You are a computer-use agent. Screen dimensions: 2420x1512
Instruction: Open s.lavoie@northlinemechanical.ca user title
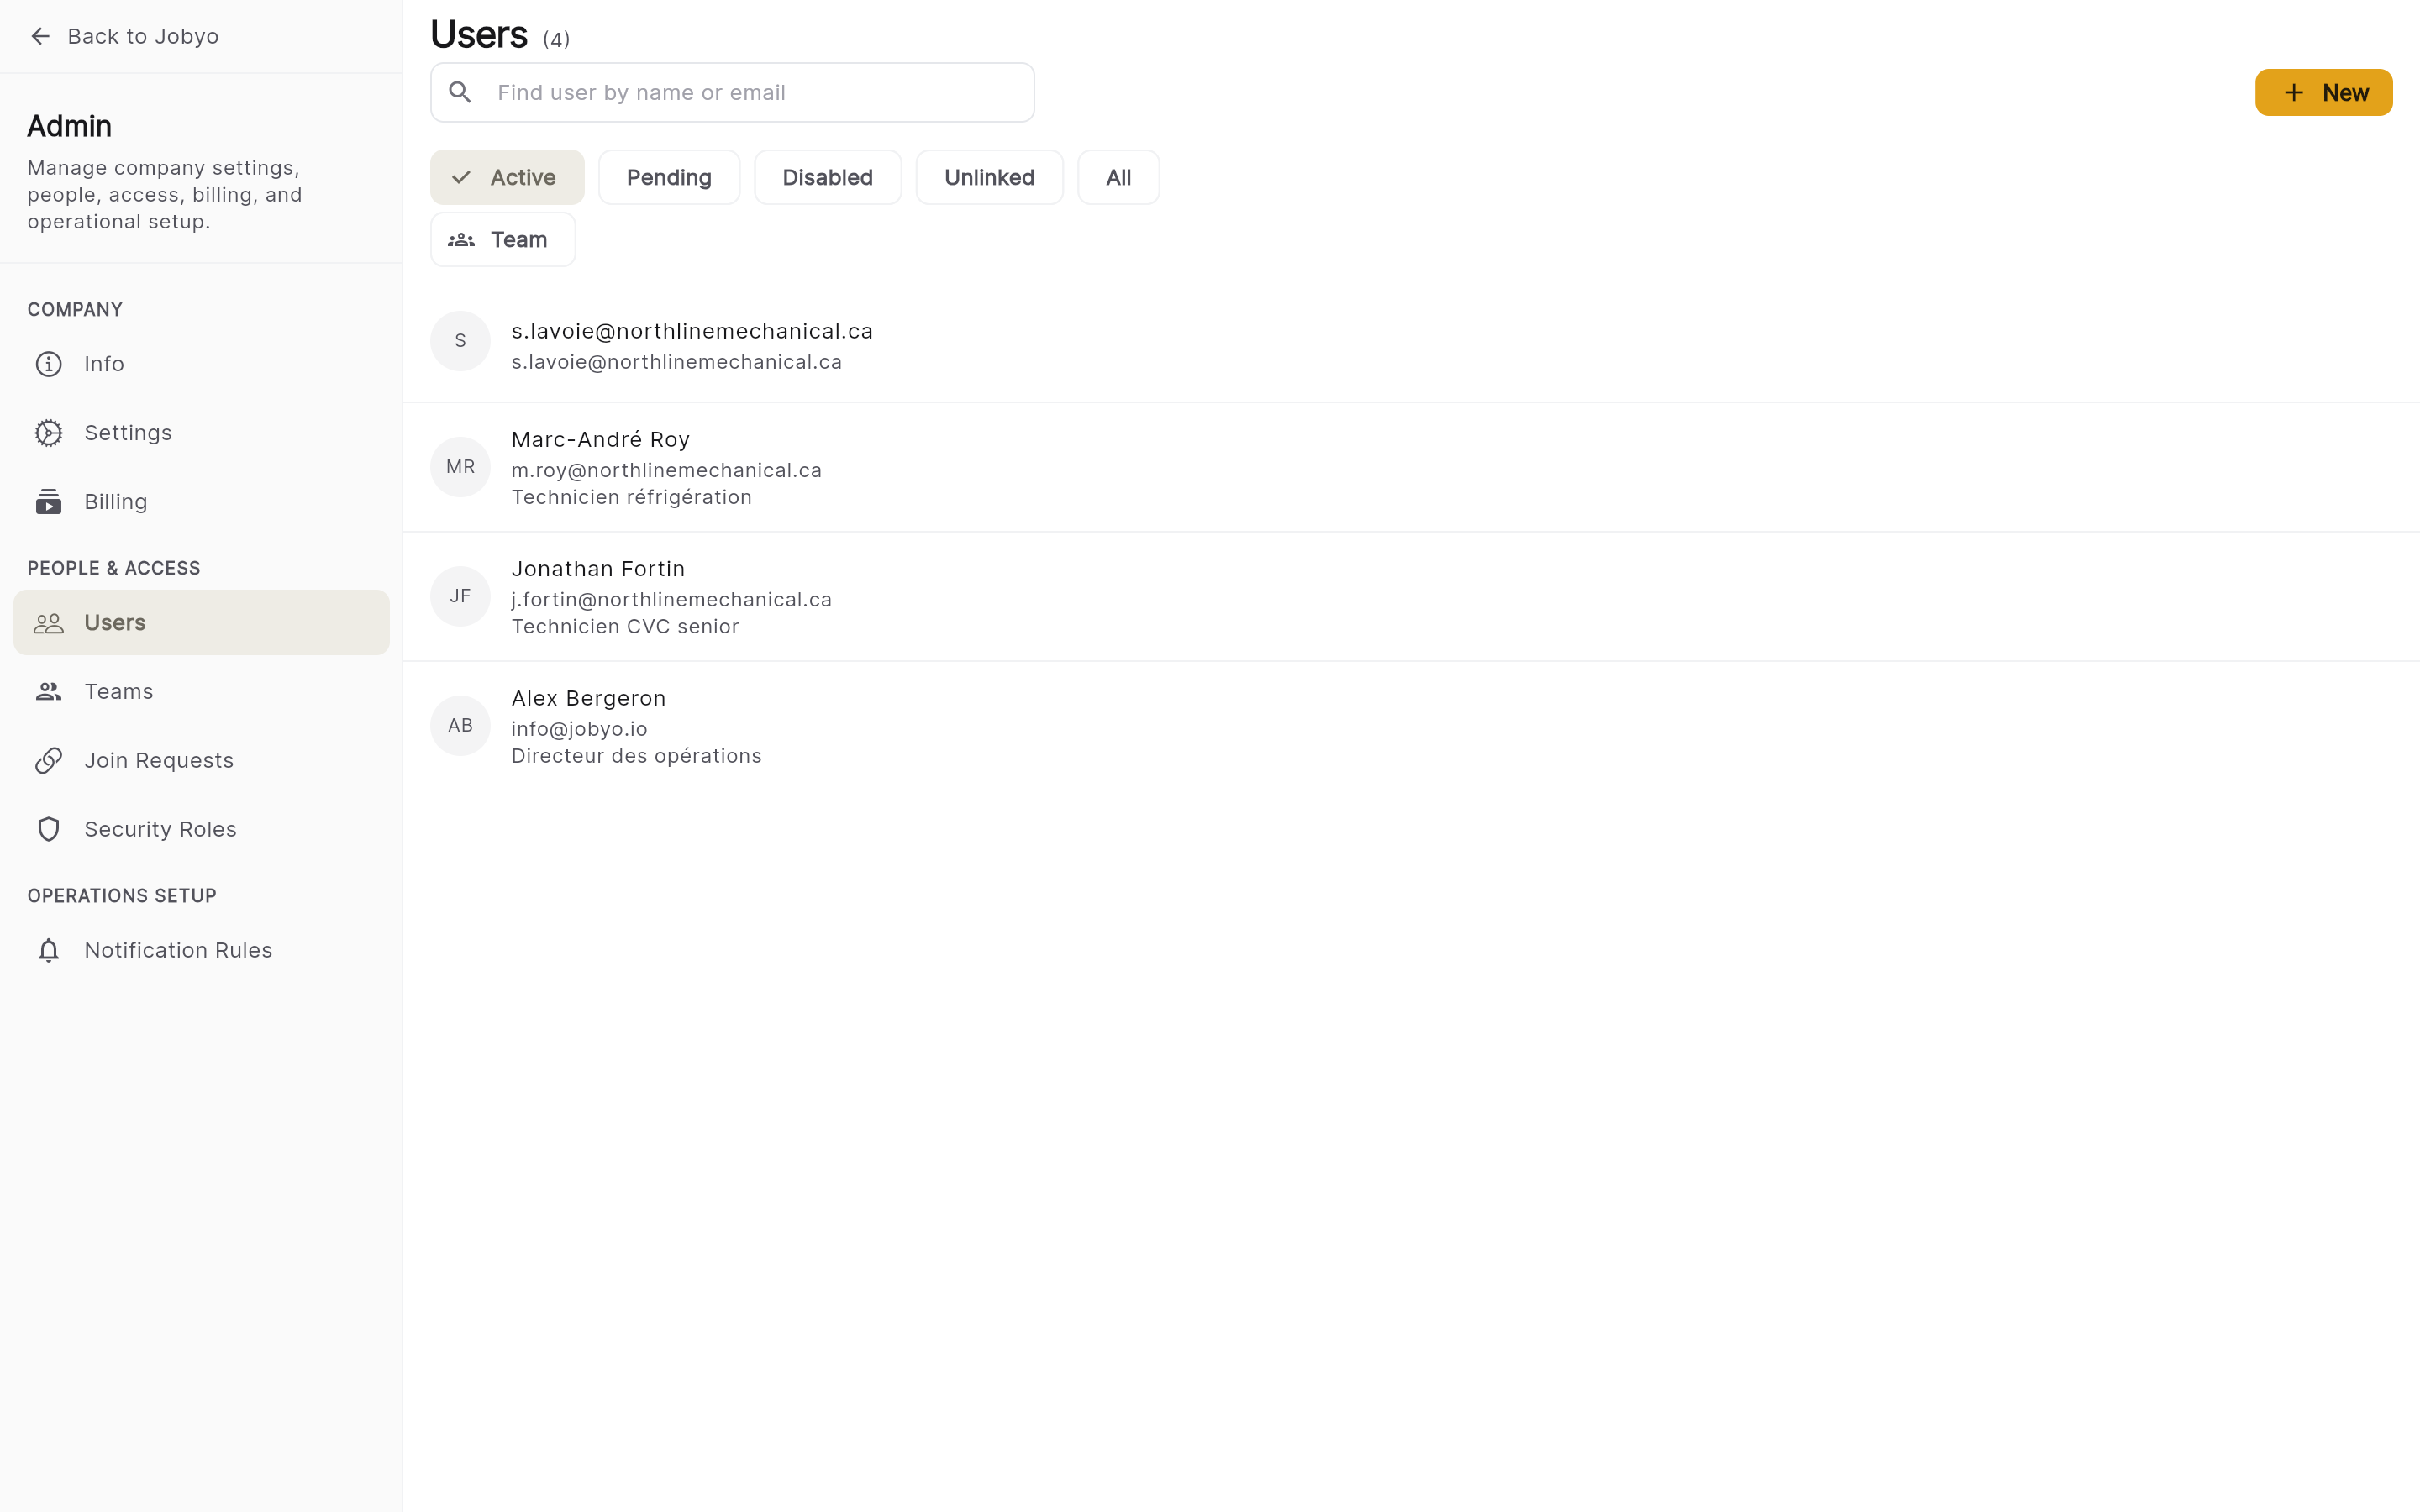tap(692, 331)
